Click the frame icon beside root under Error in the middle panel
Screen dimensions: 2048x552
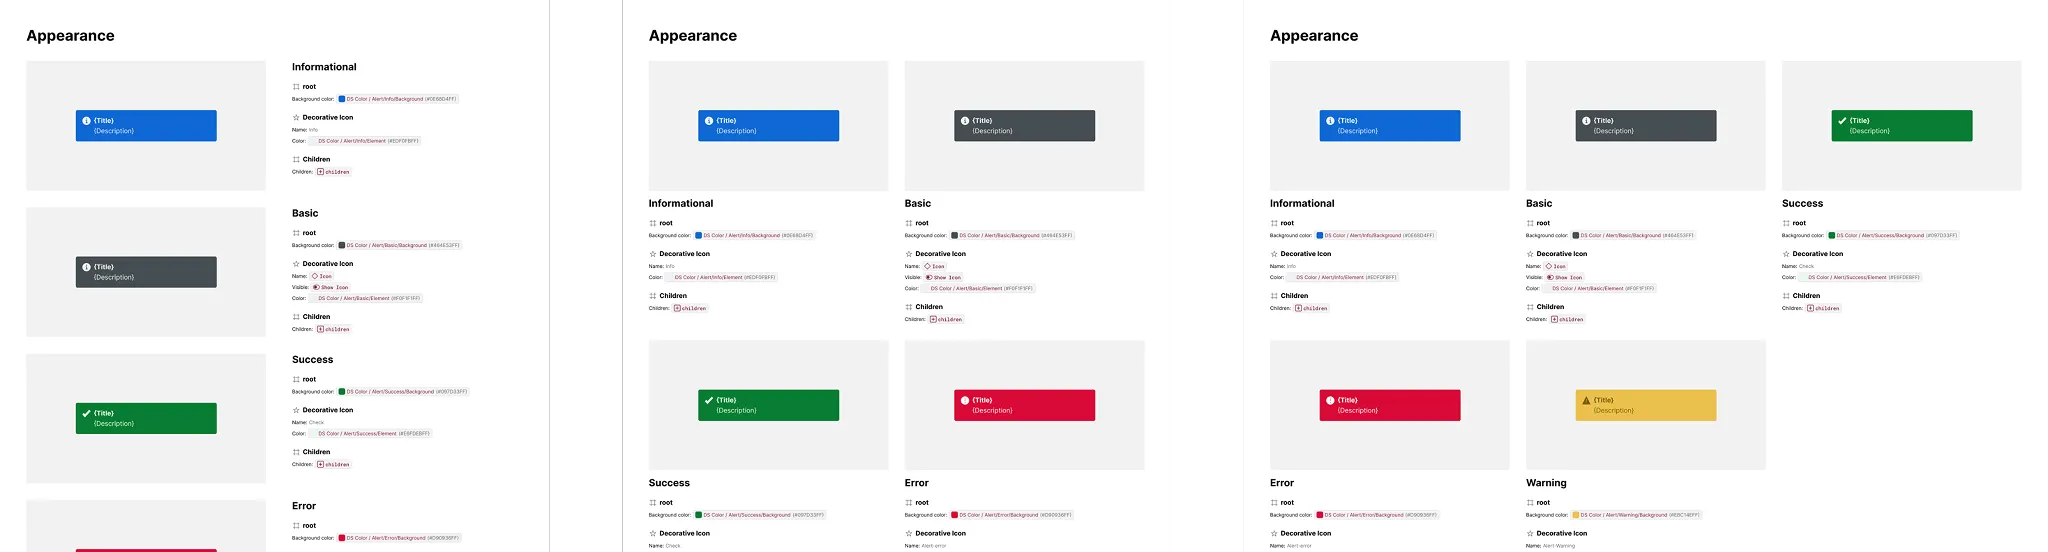coord(909,503)
